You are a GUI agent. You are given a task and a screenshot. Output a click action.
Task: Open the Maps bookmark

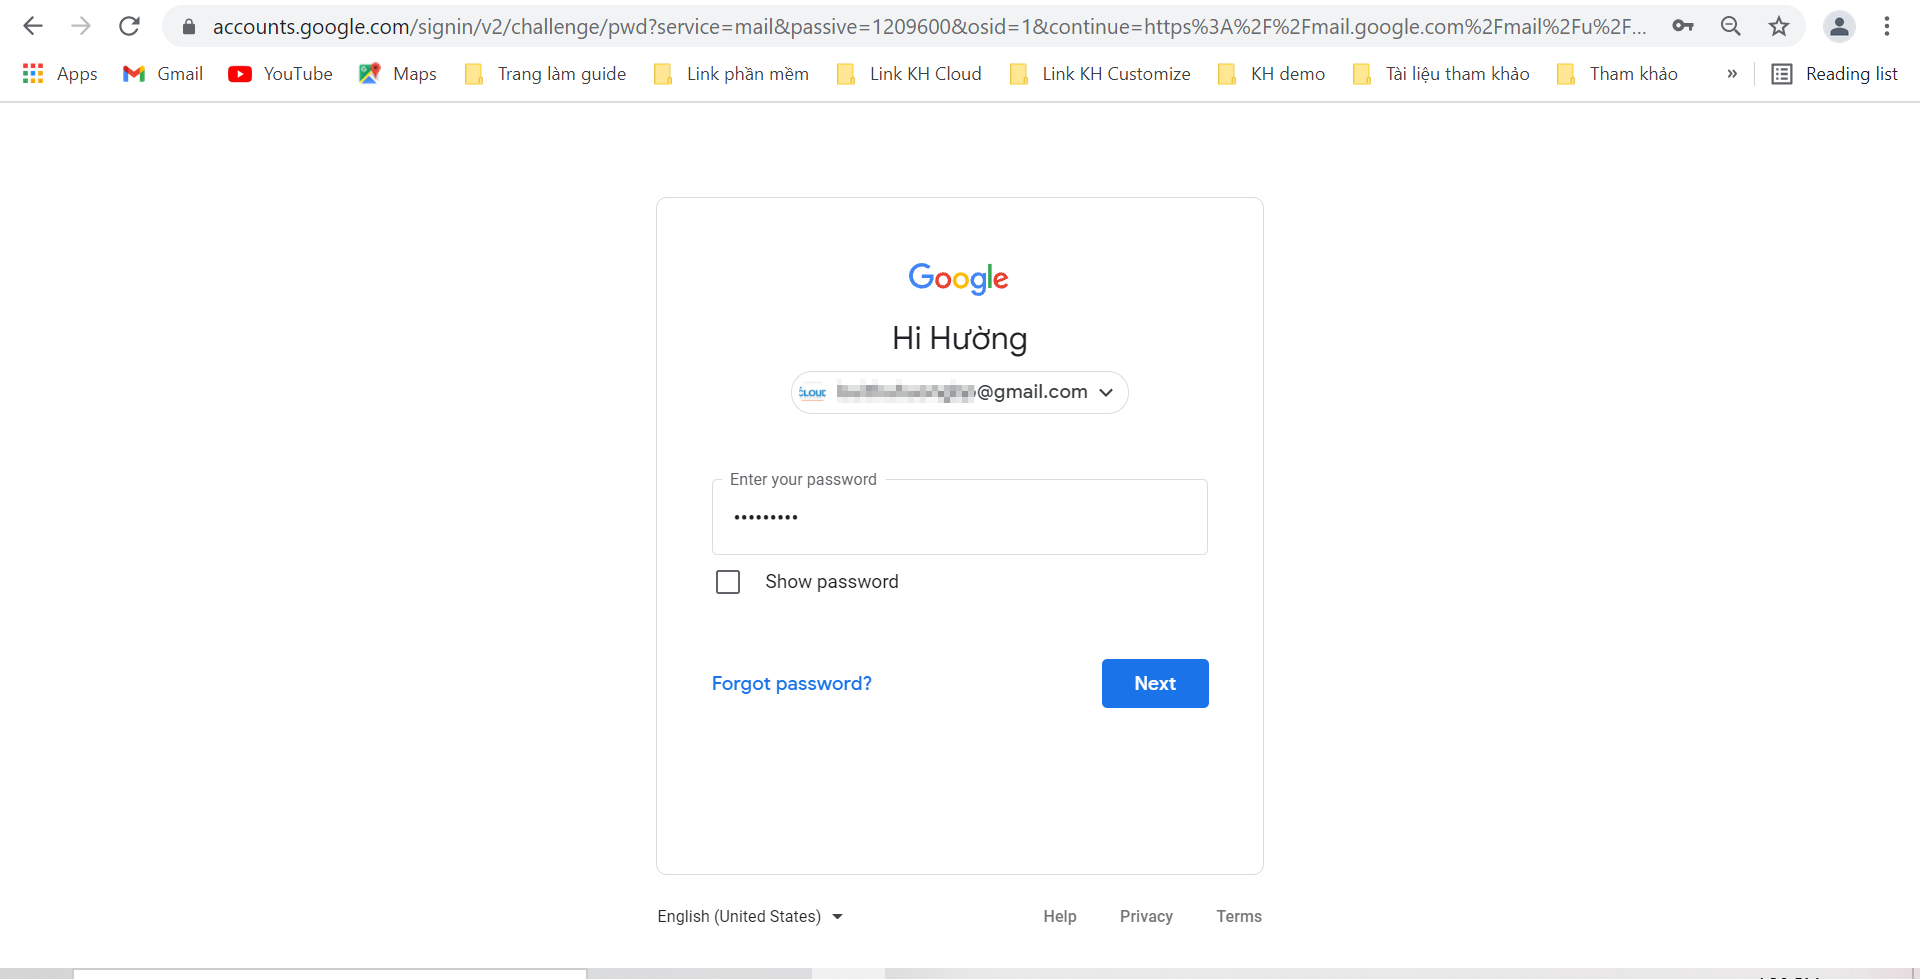pos(398,73)
